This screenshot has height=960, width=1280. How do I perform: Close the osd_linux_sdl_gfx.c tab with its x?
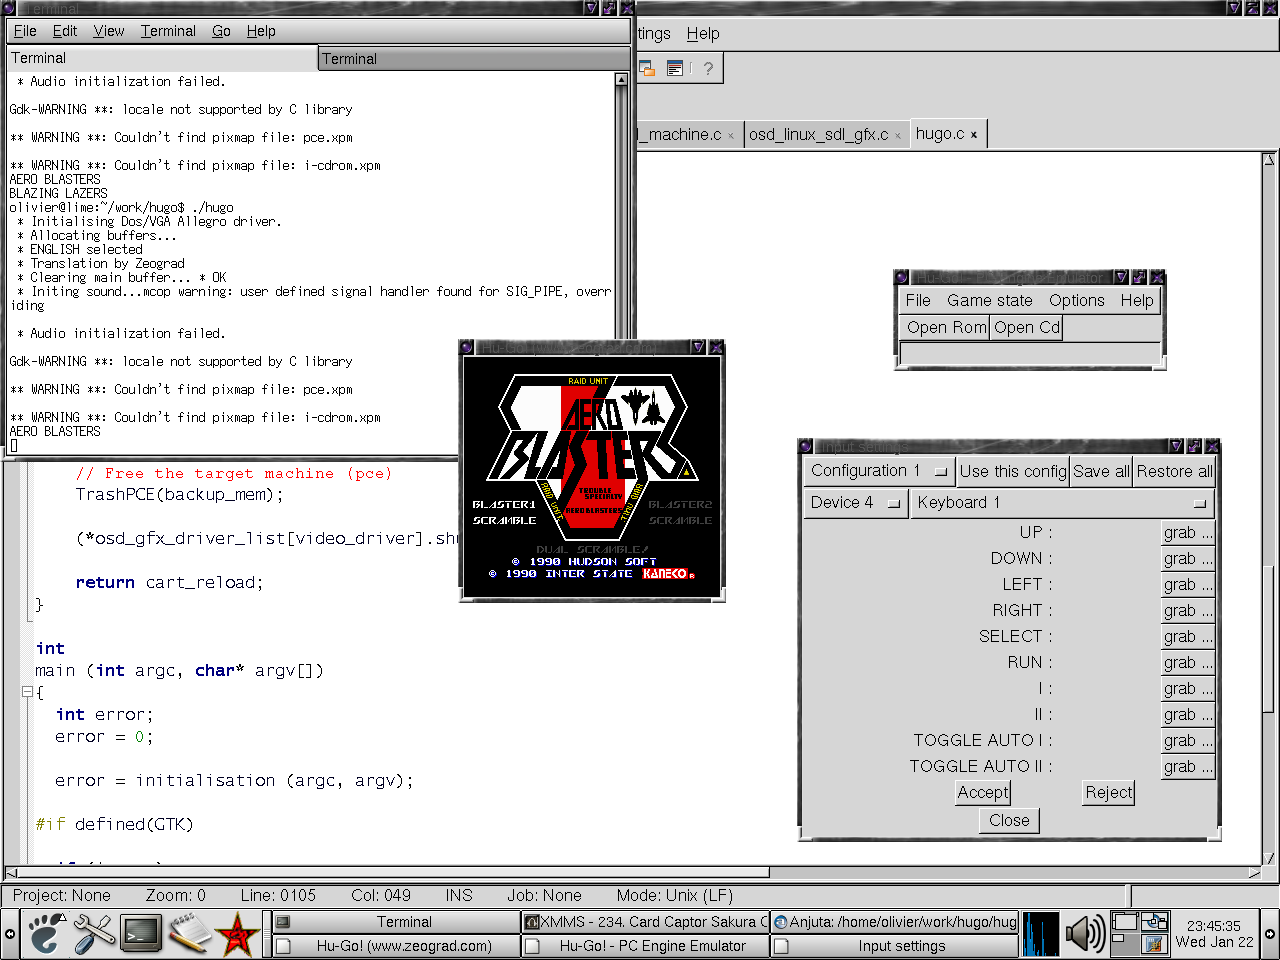[898, 136]
